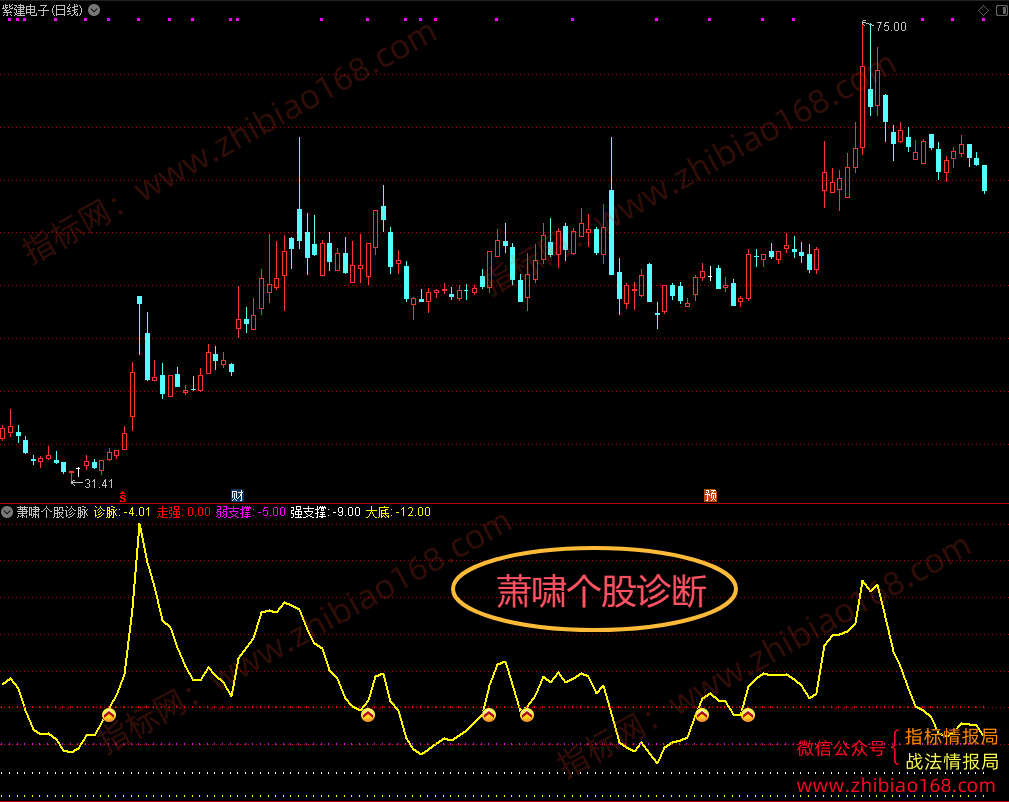Click the diamond icon at chart top-right
This screenshot has height=802, width=1009.
point(983,10)
